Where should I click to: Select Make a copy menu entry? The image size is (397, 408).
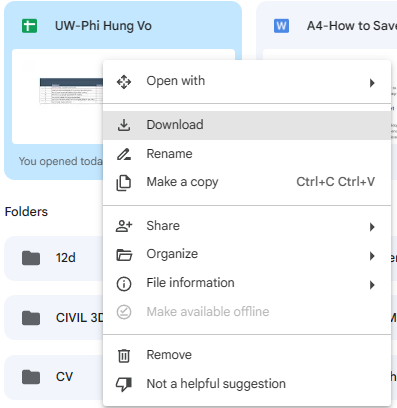click(247, 182)
